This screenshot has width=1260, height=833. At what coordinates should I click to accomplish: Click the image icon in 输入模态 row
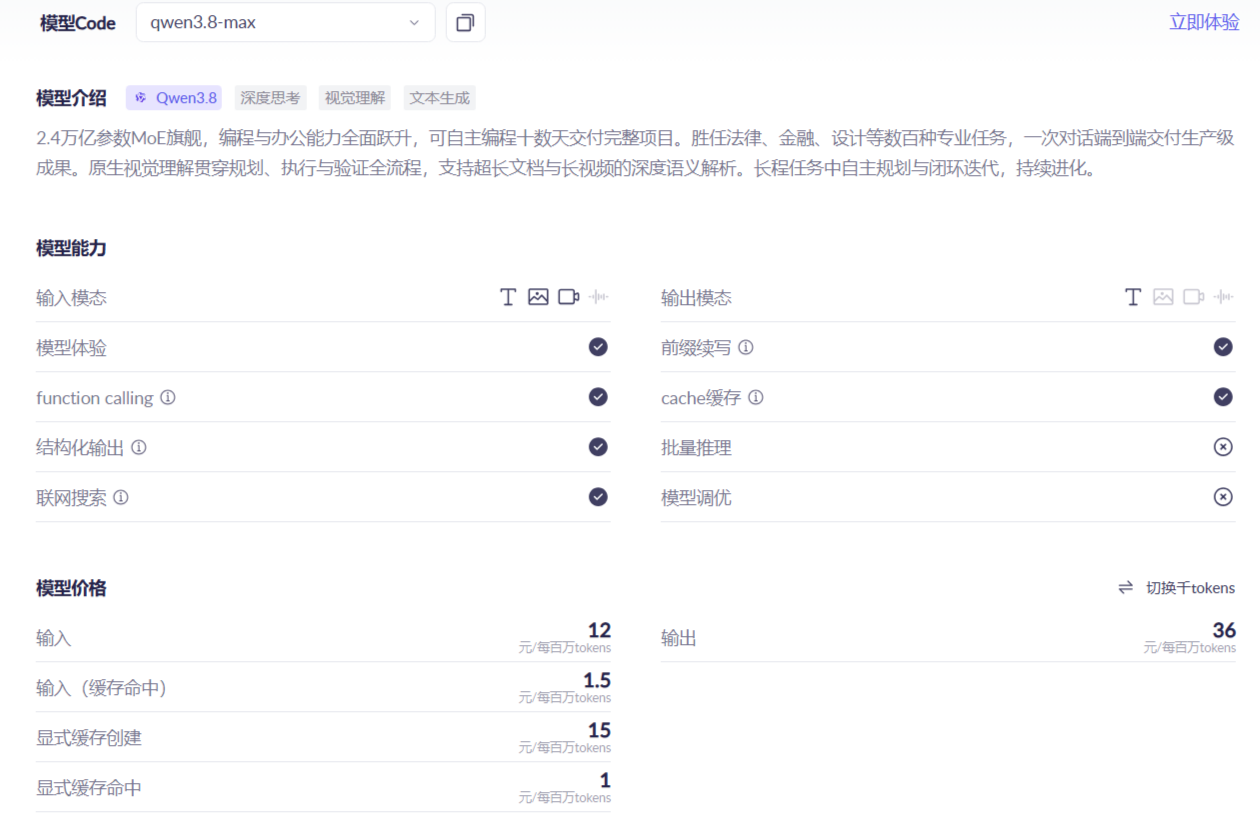[538, 297]
